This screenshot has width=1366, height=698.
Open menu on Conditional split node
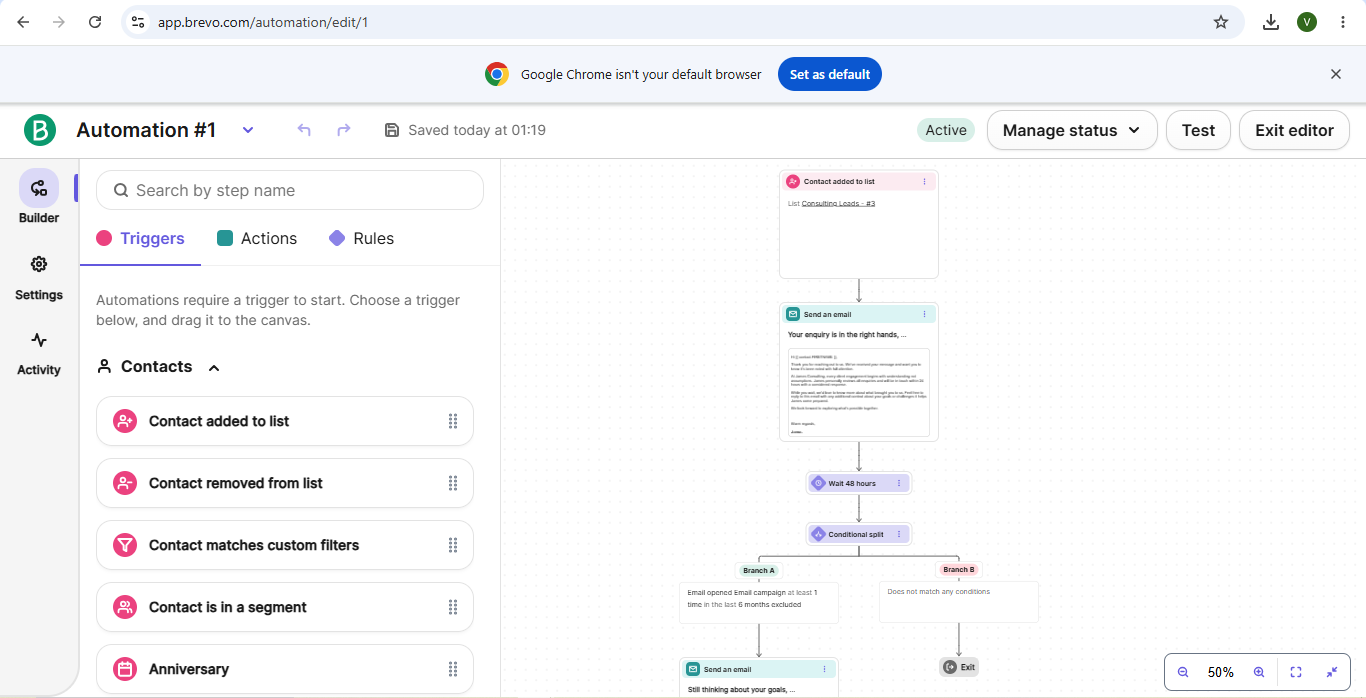(899, 534)
